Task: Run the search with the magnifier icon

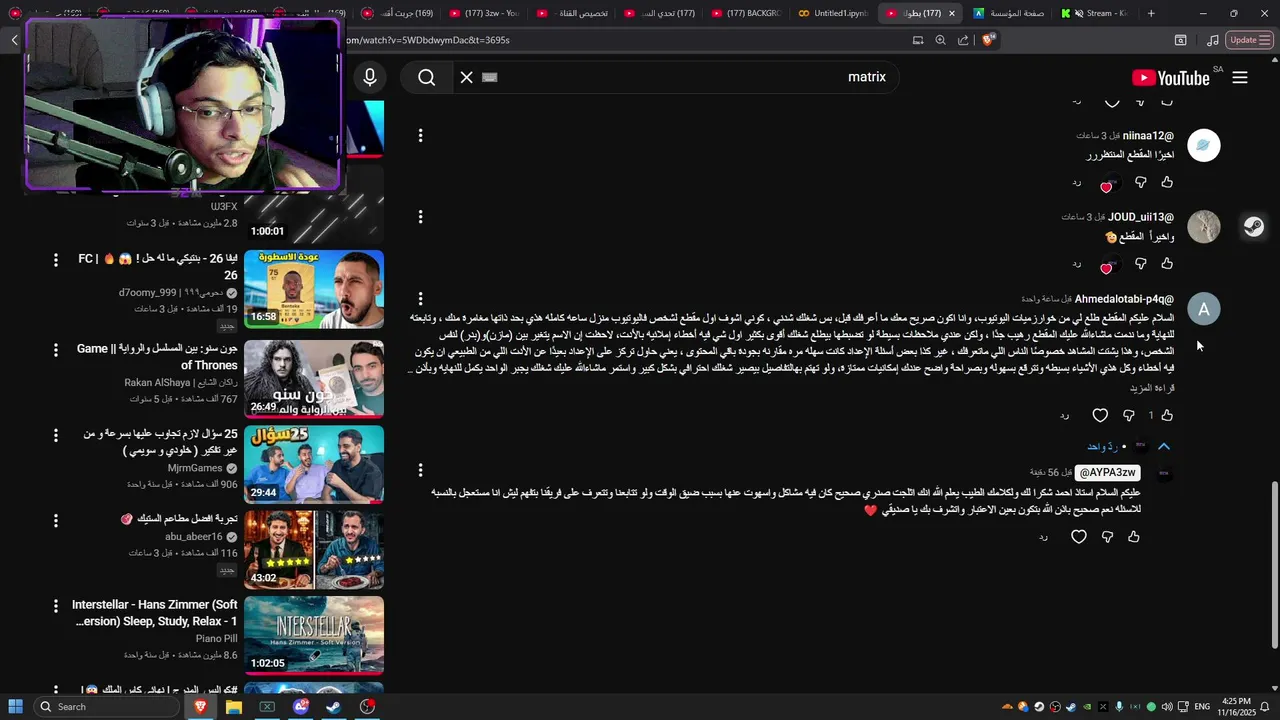Action: click(x=427, y=77)
